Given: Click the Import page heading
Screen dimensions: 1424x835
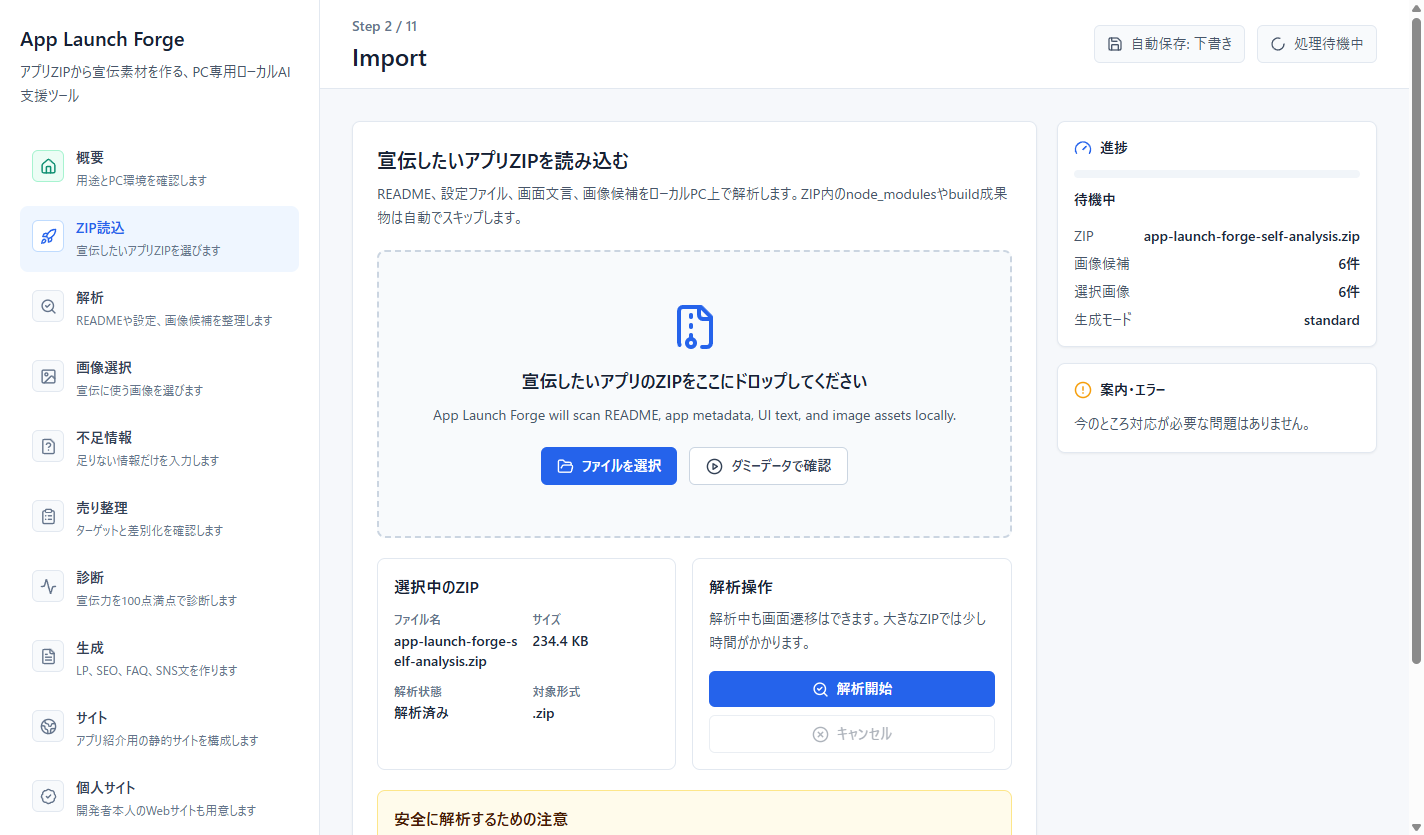Looking at the screenshot, I should tap(389, 58).
